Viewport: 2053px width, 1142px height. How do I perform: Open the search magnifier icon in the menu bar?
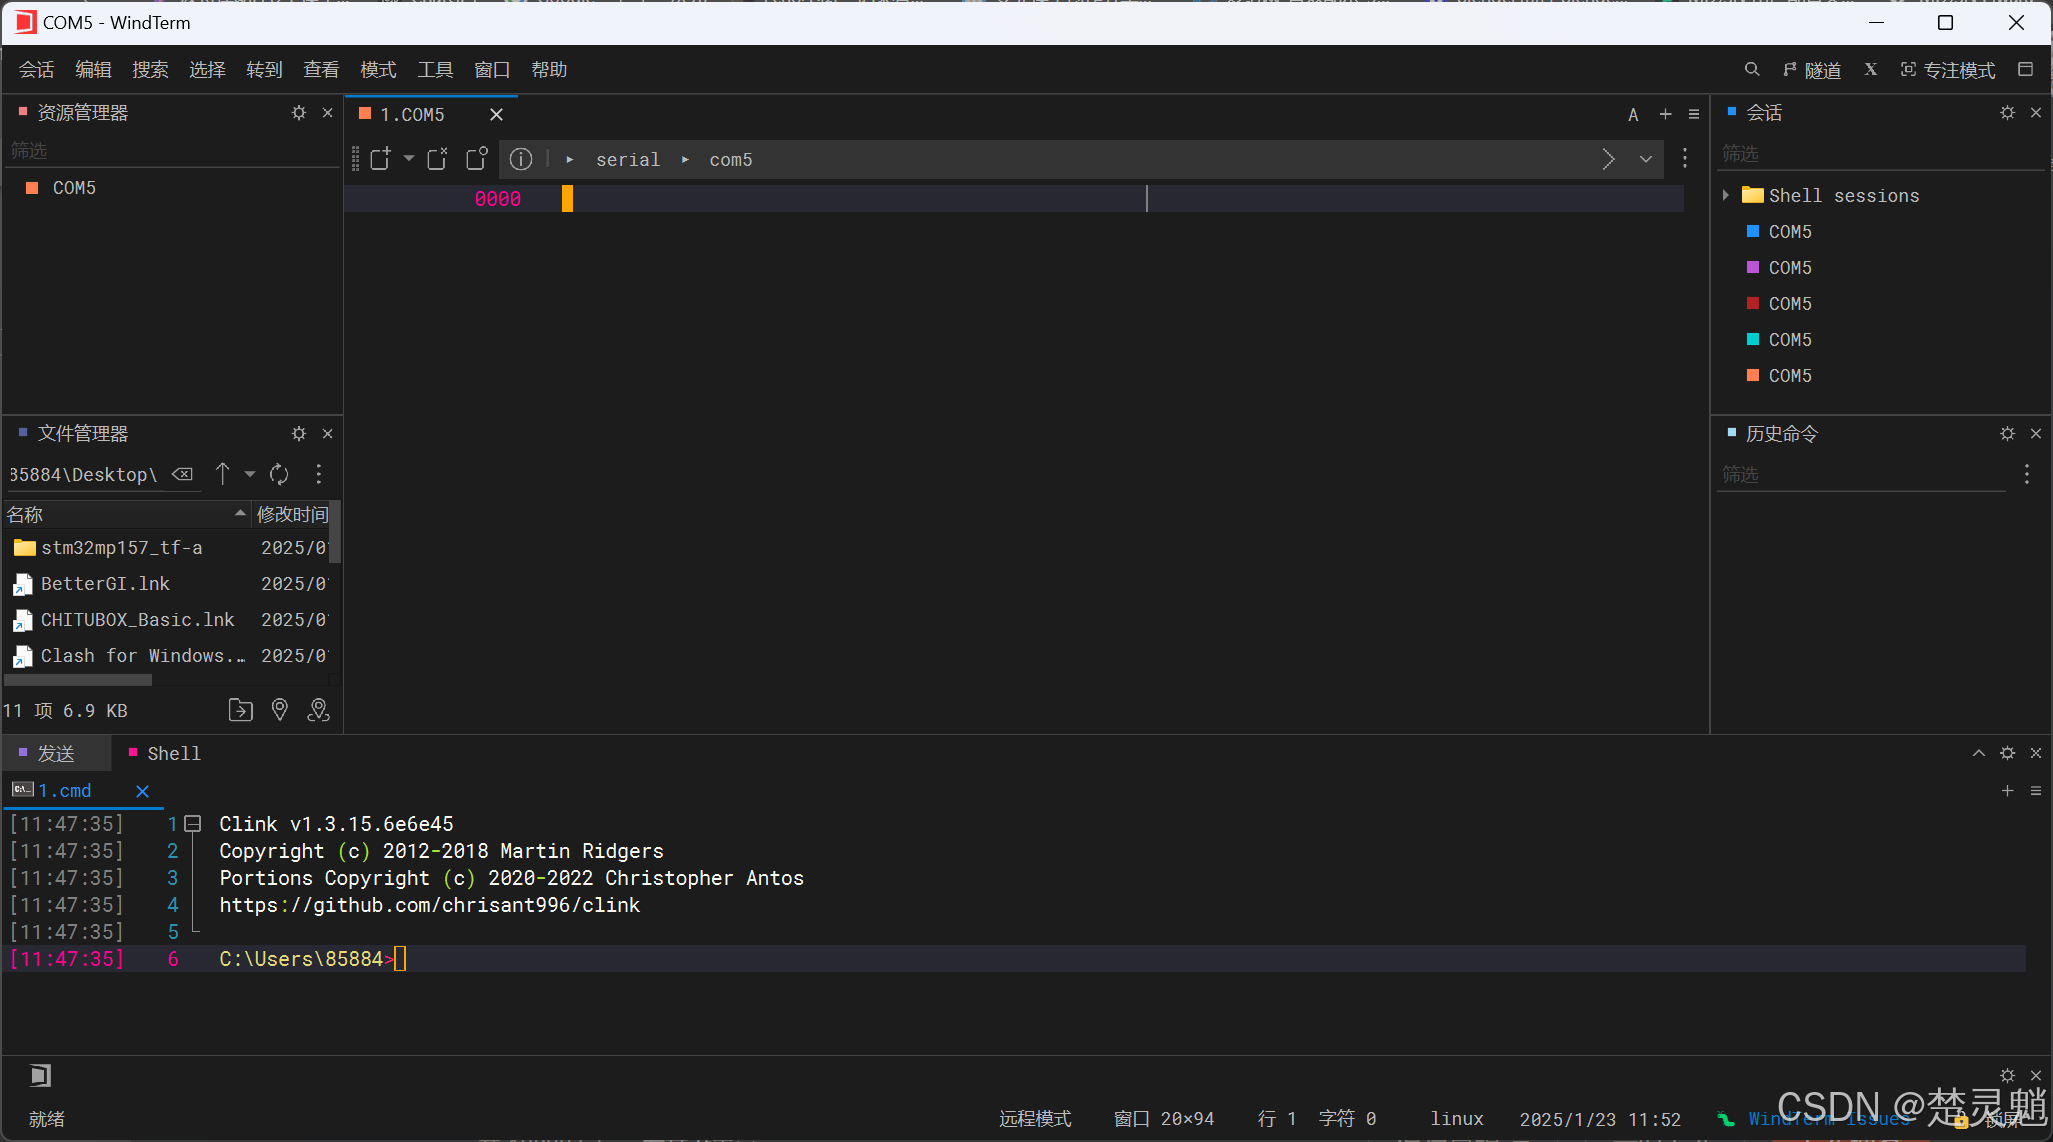1751,69
